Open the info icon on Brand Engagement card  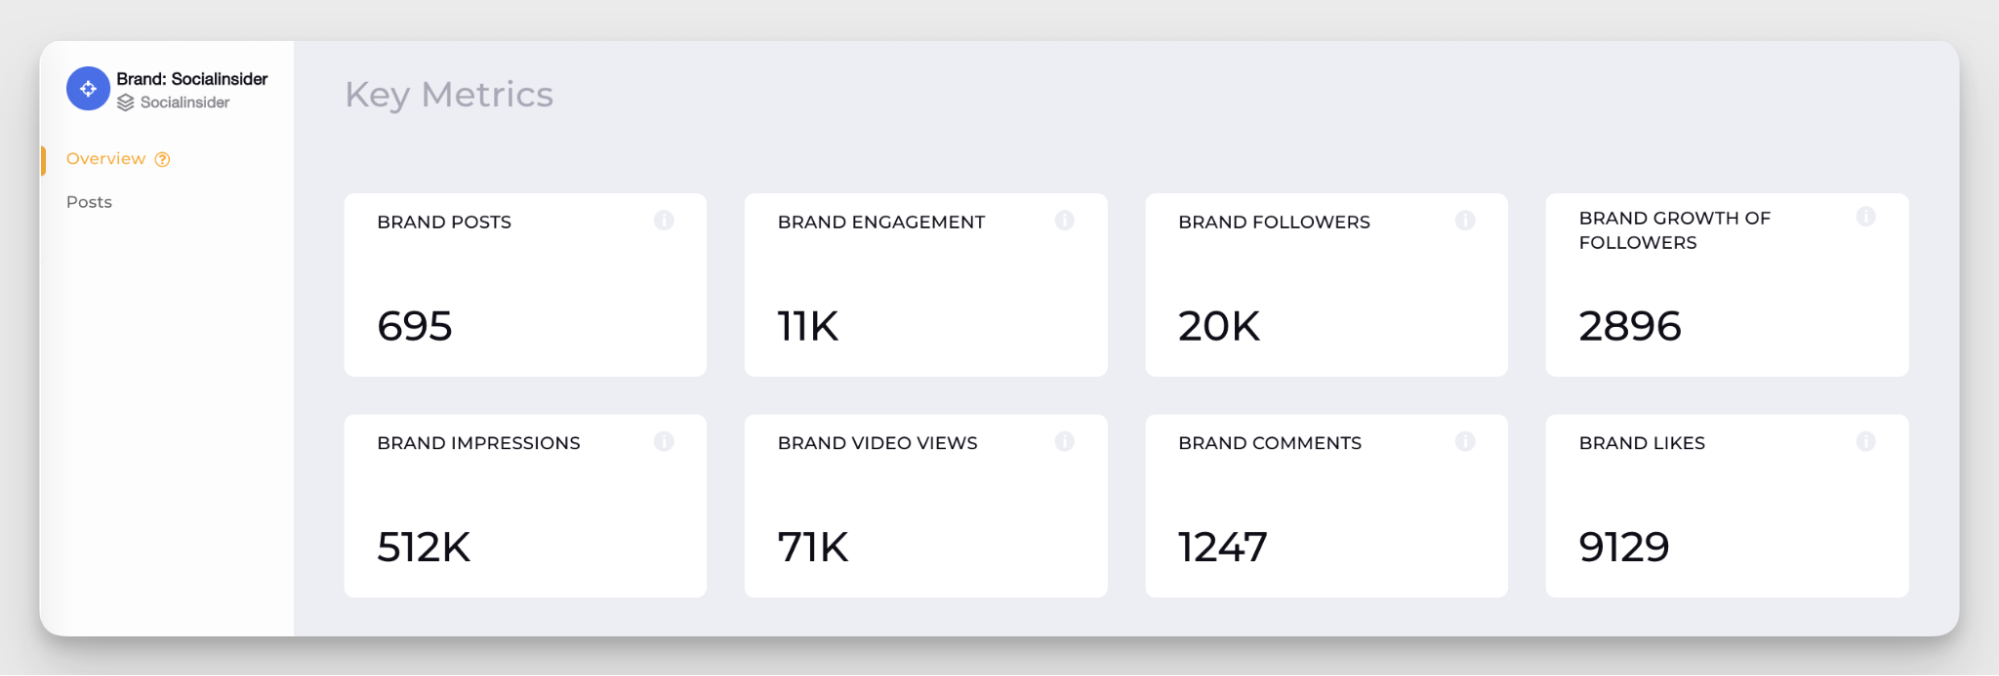pos(1064,220)
